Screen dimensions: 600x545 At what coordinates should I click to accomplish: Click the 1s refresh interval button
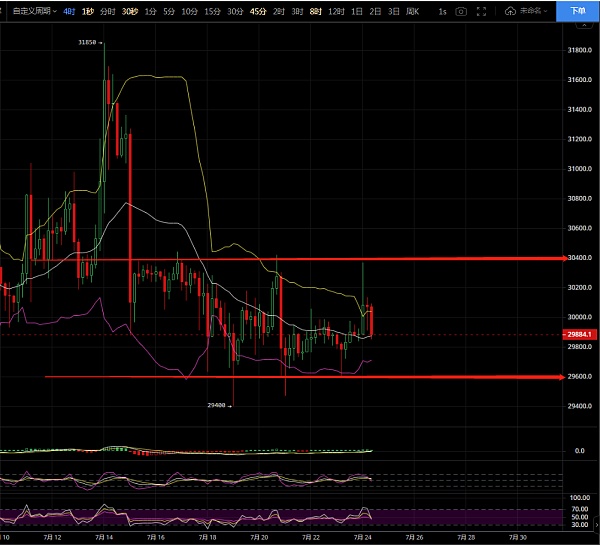pos(442,10)
